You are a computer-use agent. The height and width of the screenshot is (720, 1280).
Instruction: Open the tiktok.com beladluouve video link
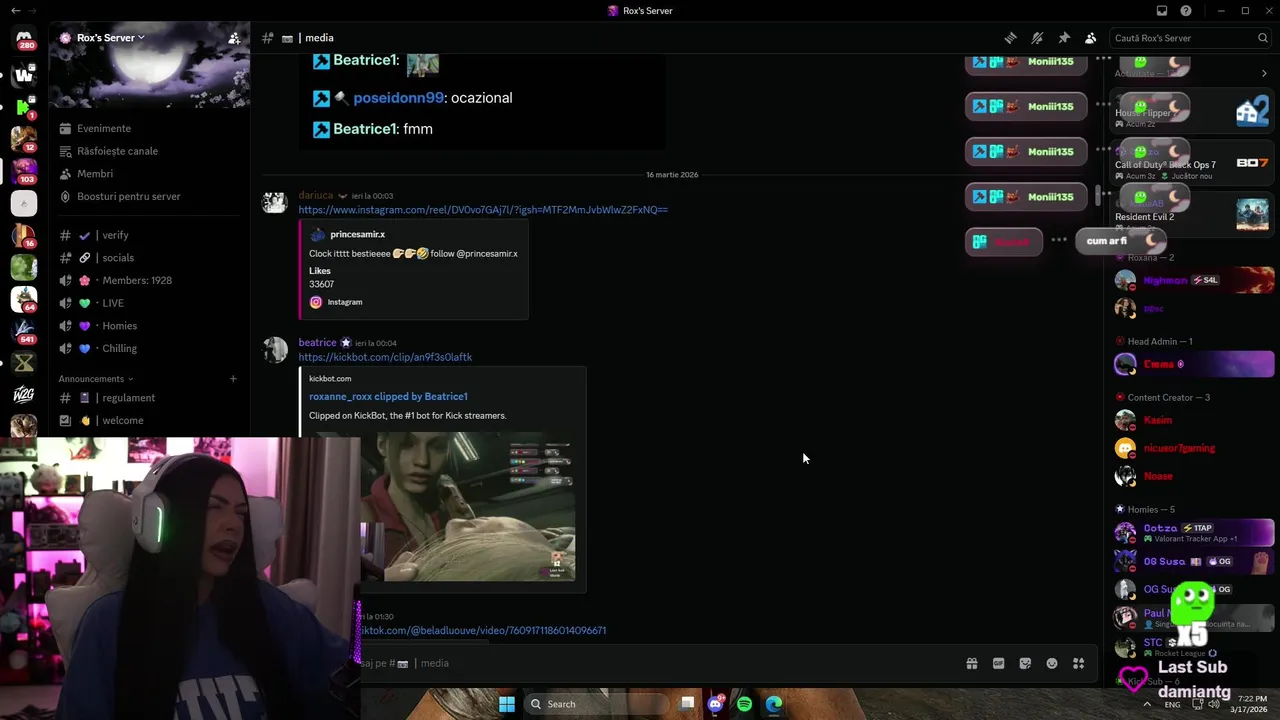tap(483, 631)
